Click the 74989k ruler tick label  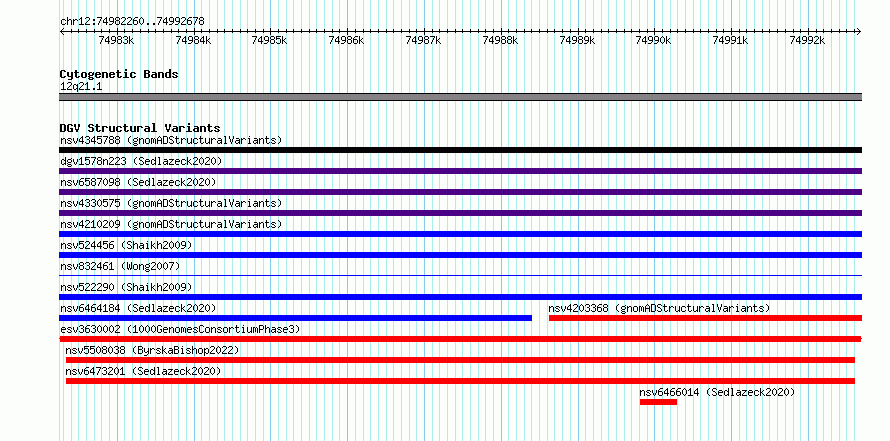tap(577, 40)
